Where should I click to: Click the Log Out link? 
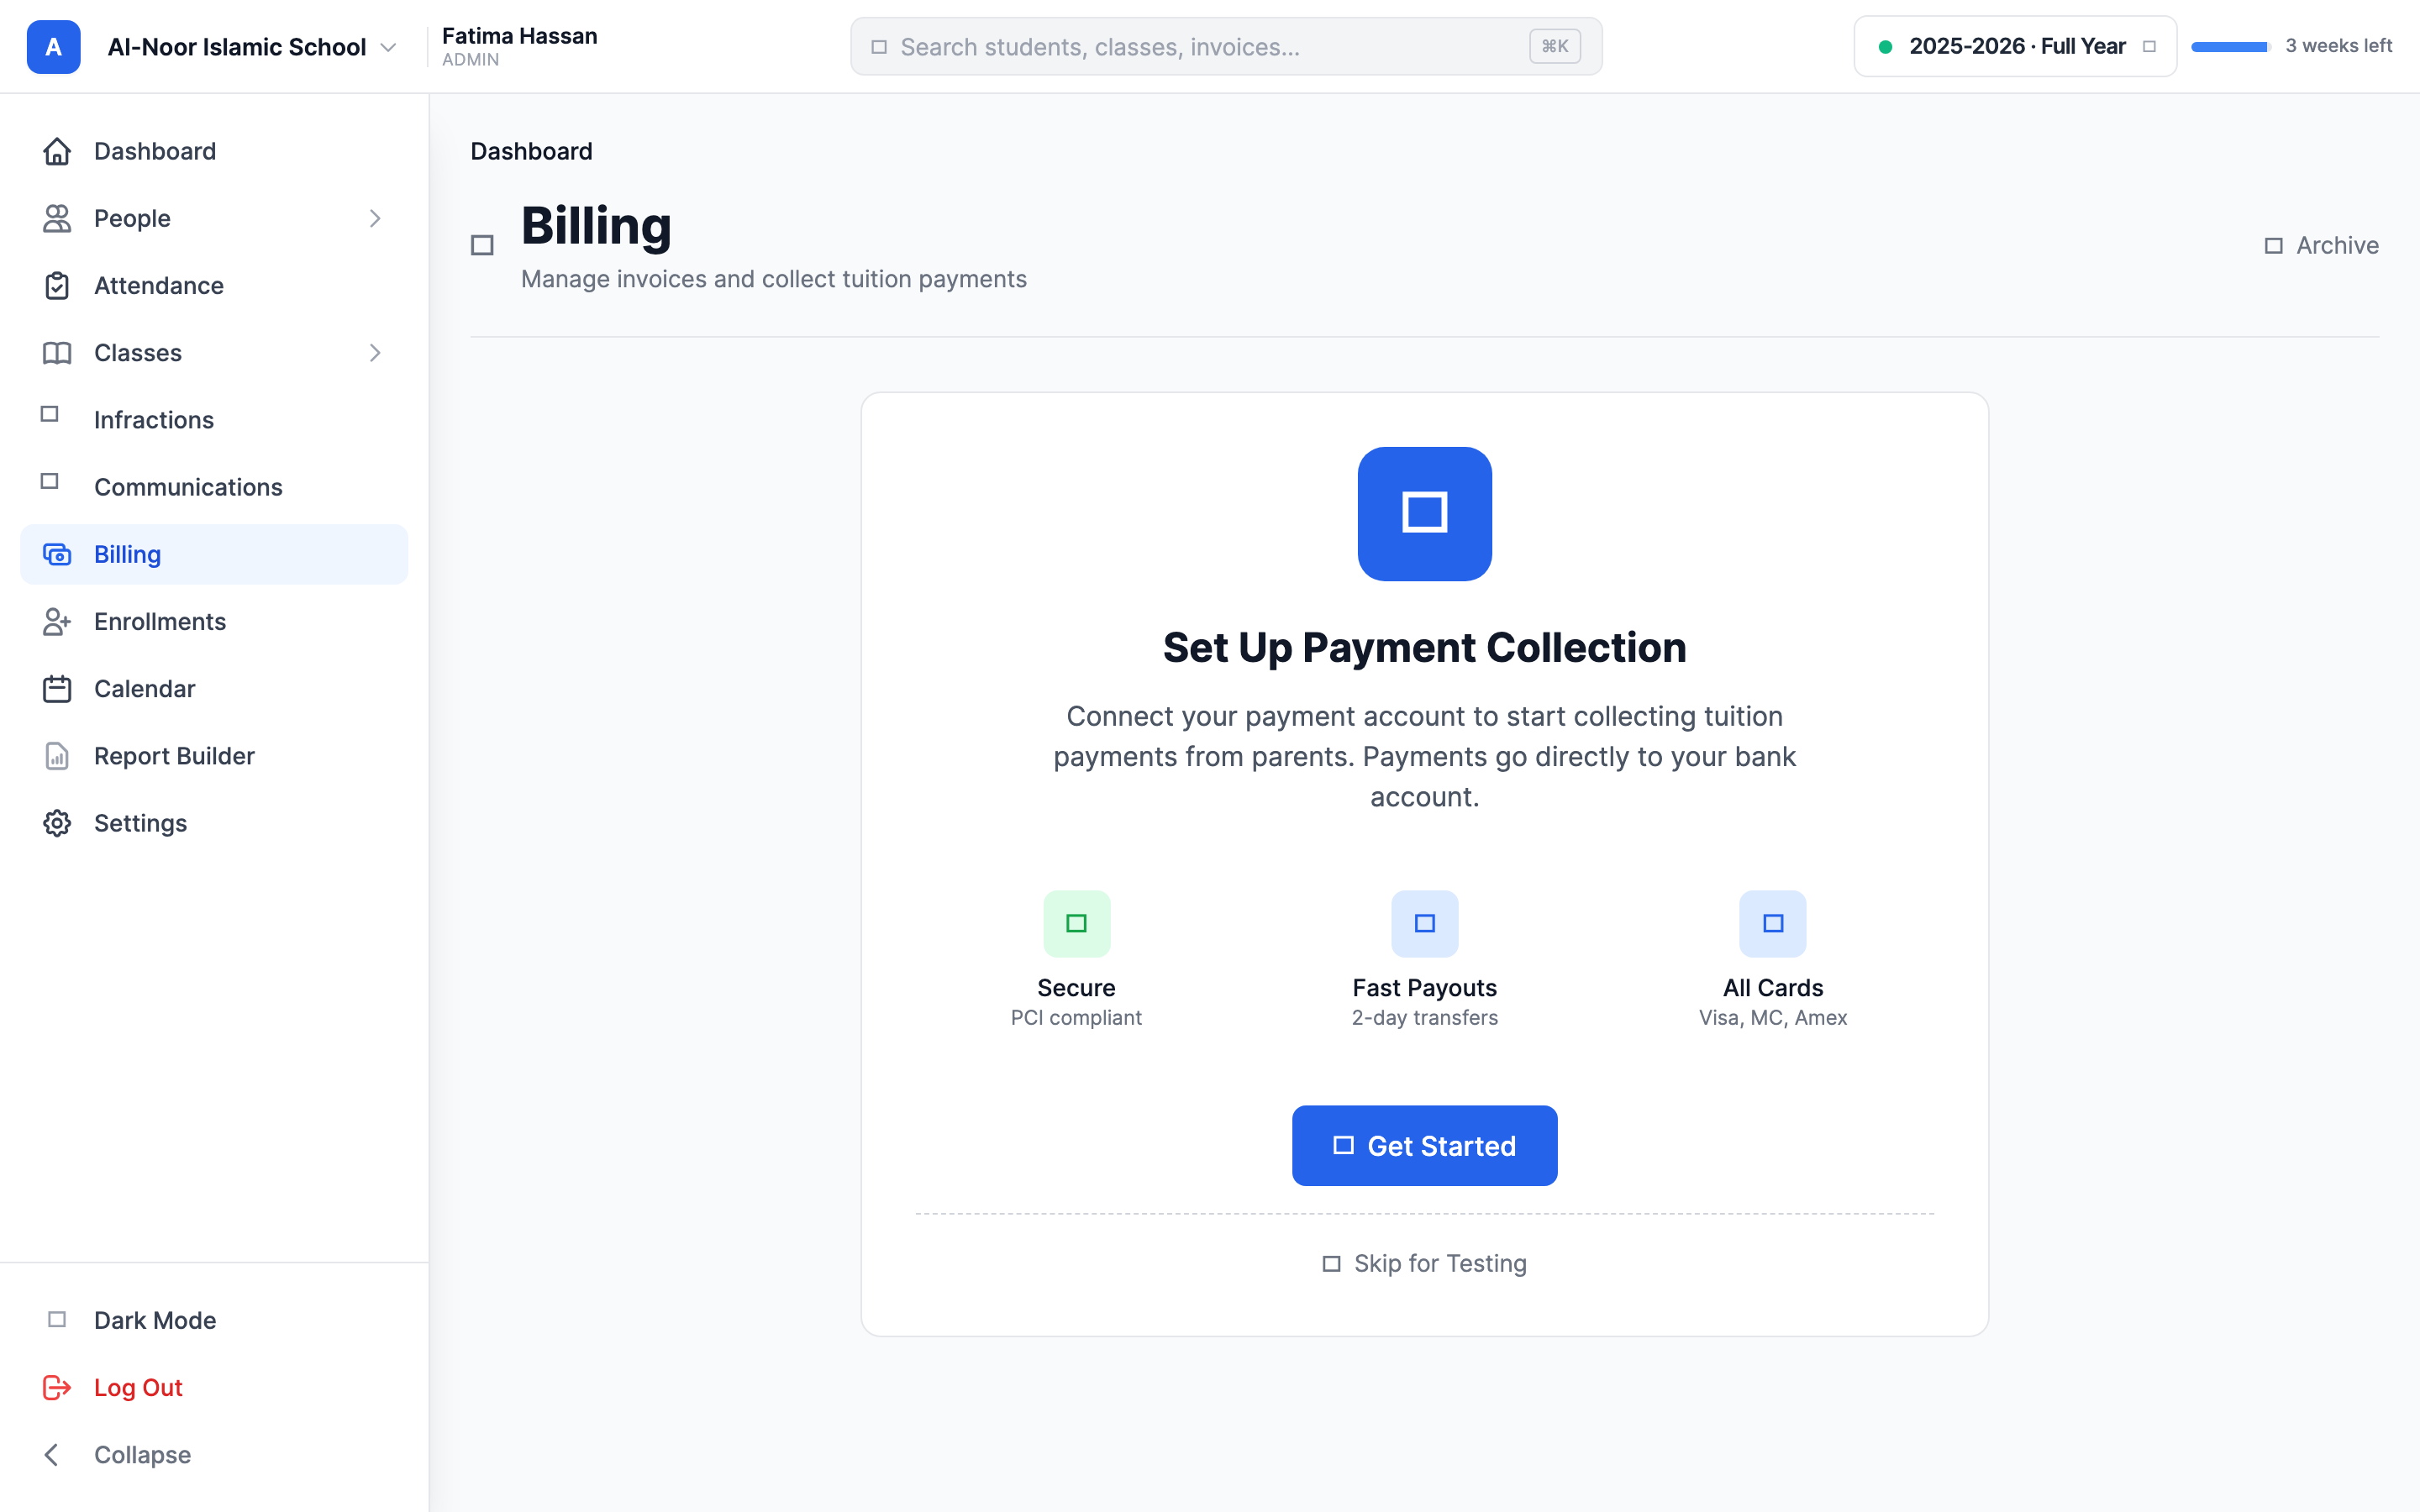(214, 1387)
